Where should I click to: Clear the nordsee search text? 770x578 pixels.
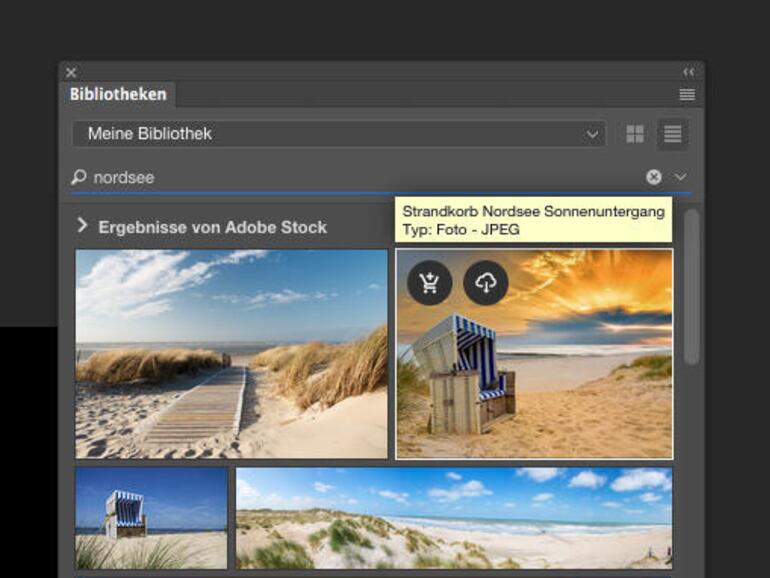654,177
